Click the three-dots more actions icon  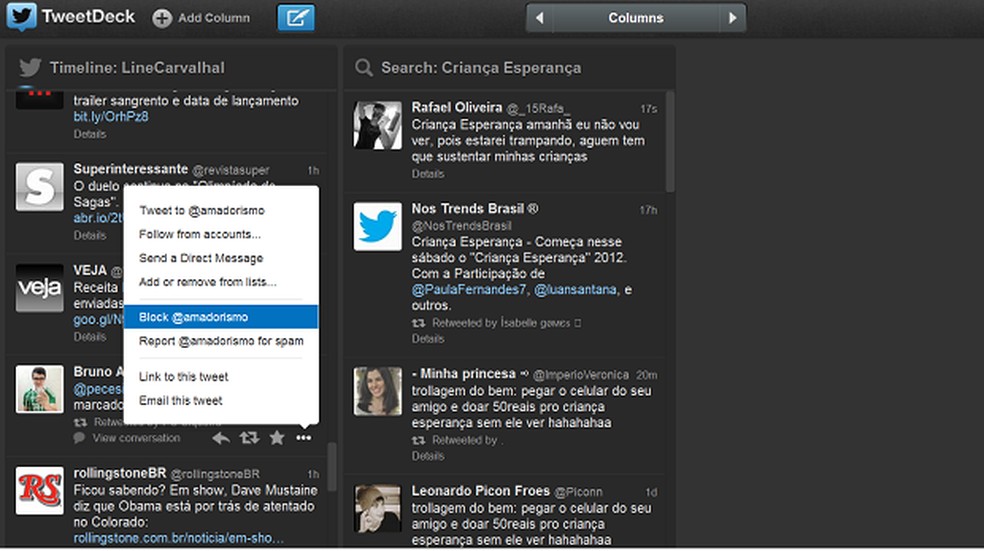[304, 438]
